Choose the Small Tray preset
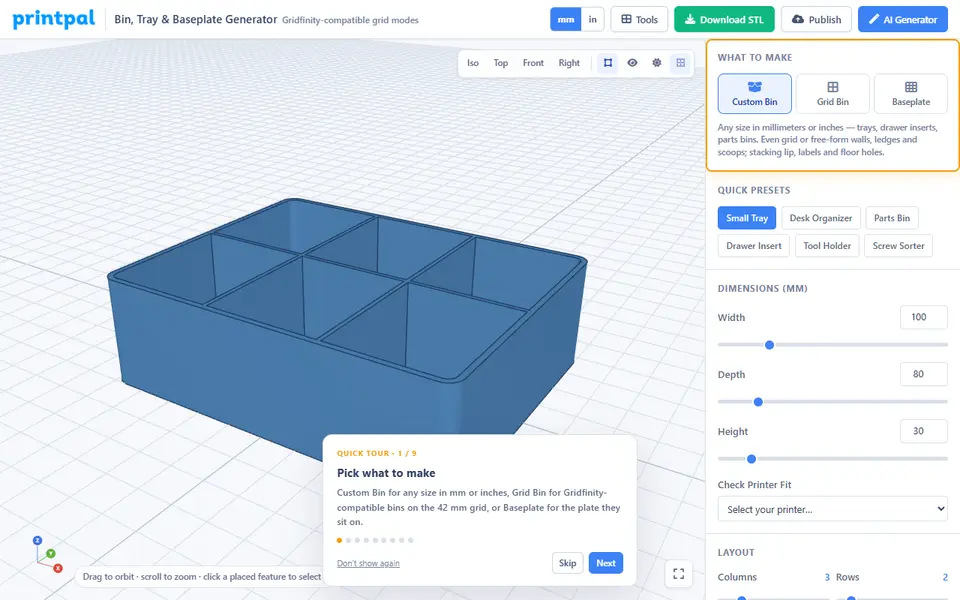 (747, 218)
